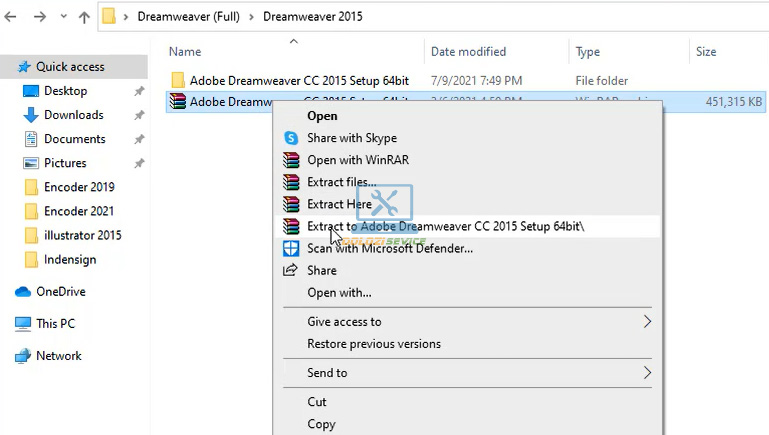Click the forward navigation arrow
This screenshot has width=769, height=435.
click(x=38, y=17)
